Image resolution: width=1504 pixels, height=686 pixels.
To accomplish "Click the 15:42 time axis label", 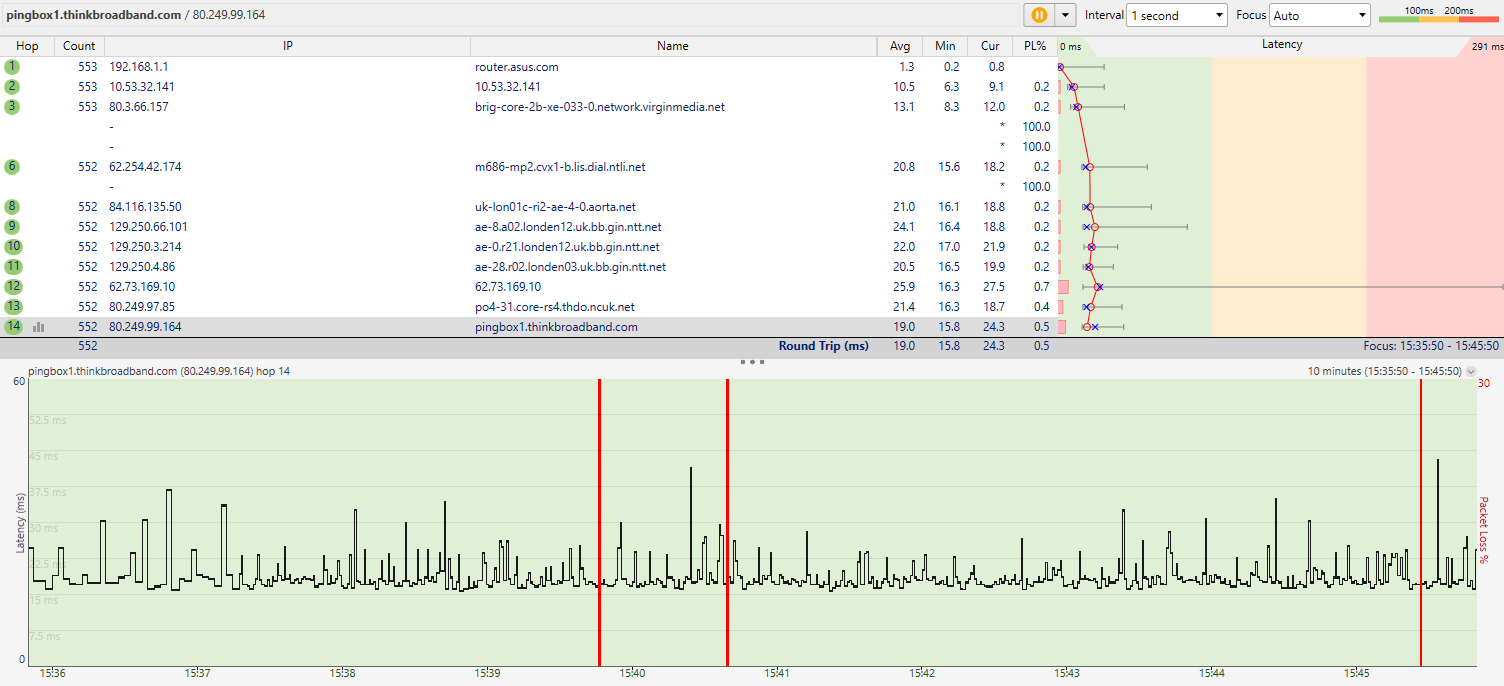I will (x=922, y=674).
